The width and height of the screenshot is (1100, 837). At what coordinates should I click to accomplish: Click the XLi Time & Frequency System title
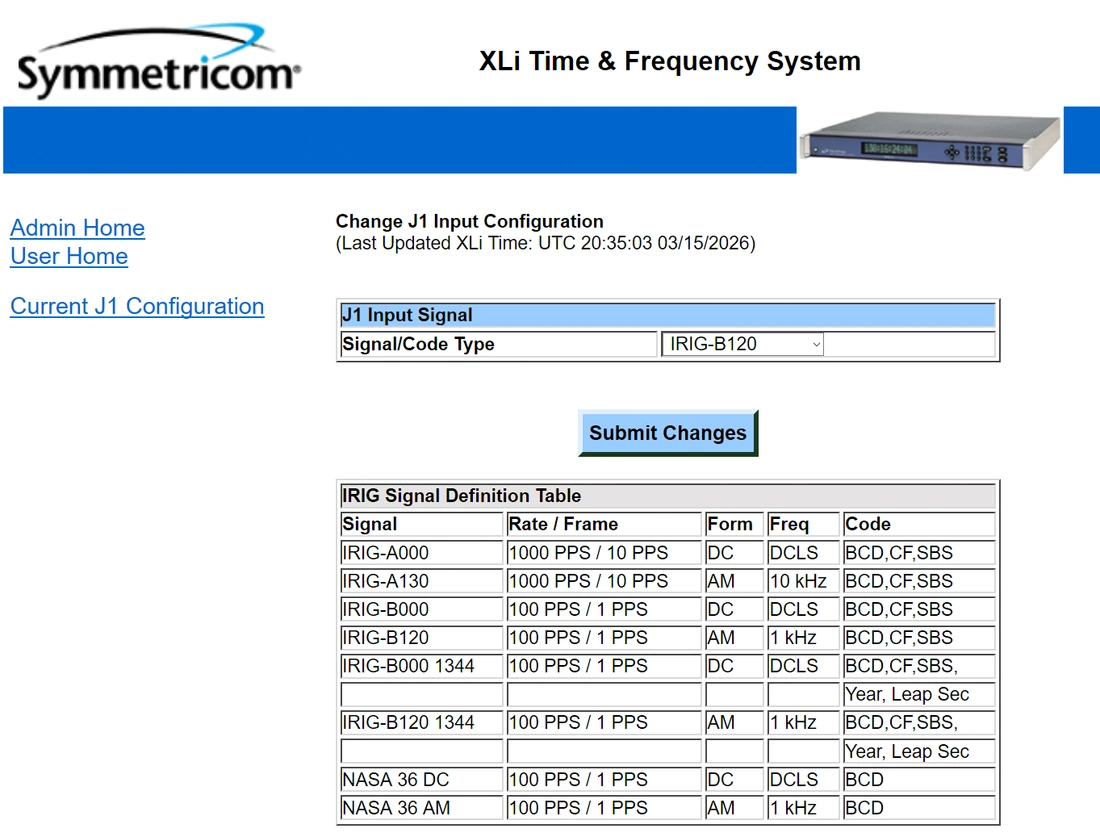pyautogui.click(x=669, y=61)
